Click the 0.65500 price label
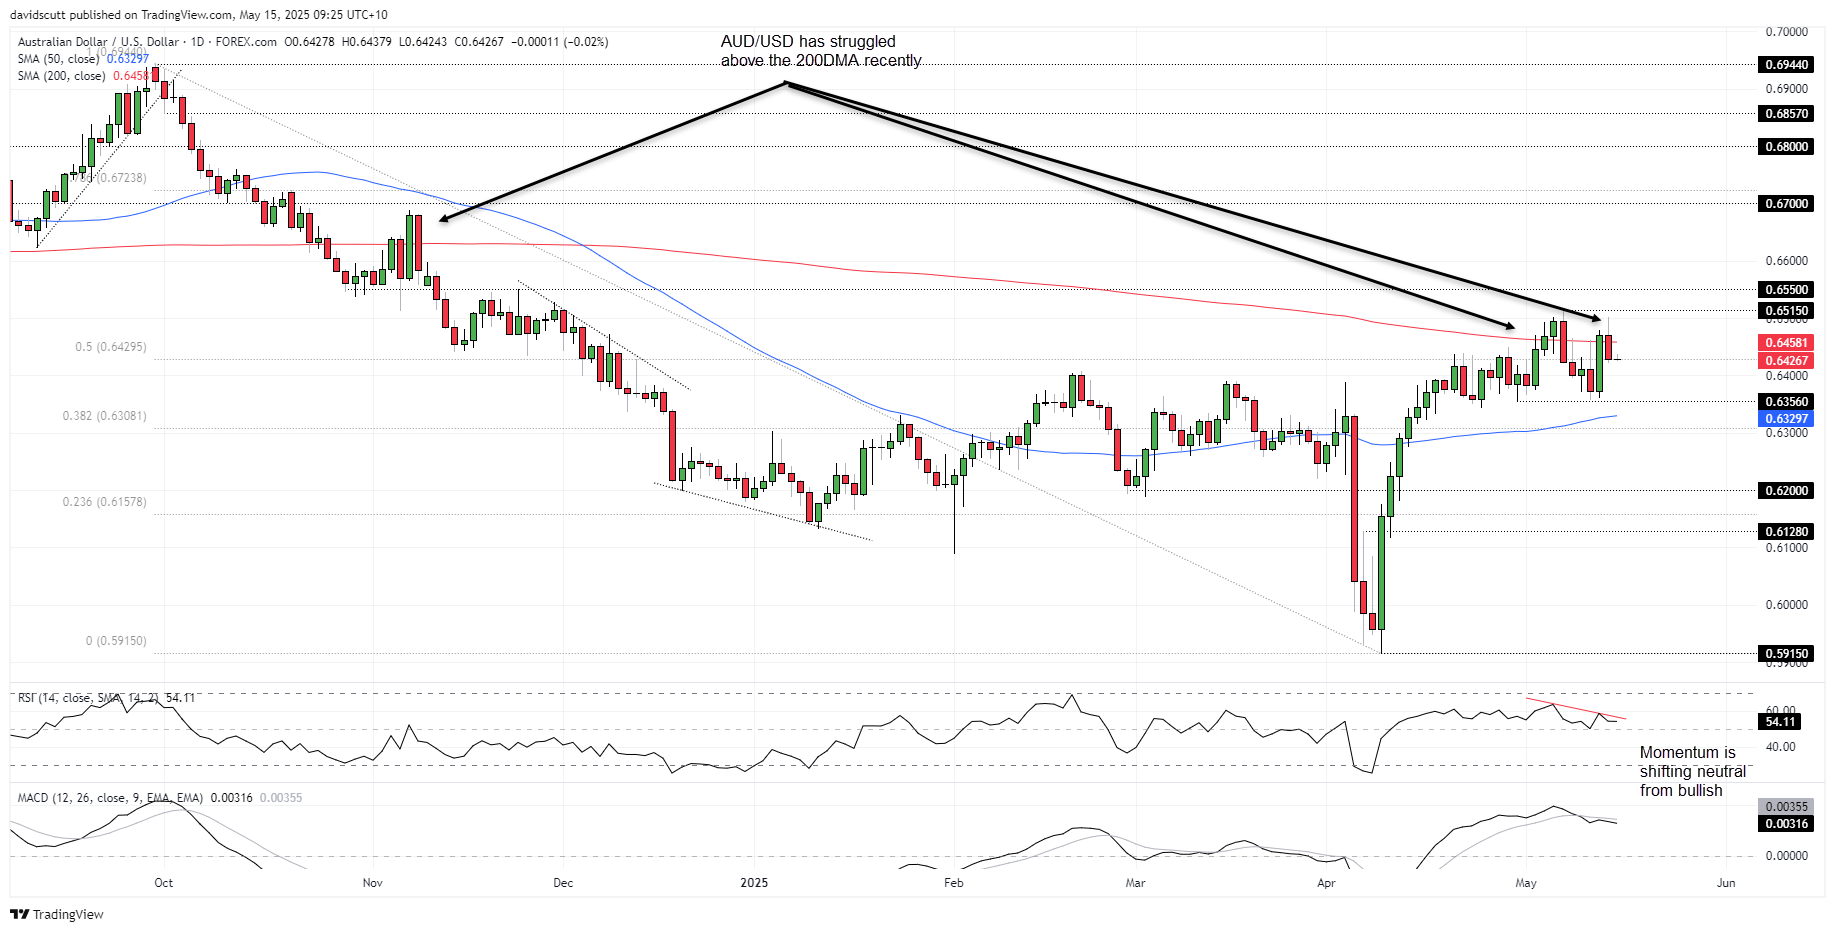The height and width of the screenshot is (932, 1835). click(x=1786, y=290)
